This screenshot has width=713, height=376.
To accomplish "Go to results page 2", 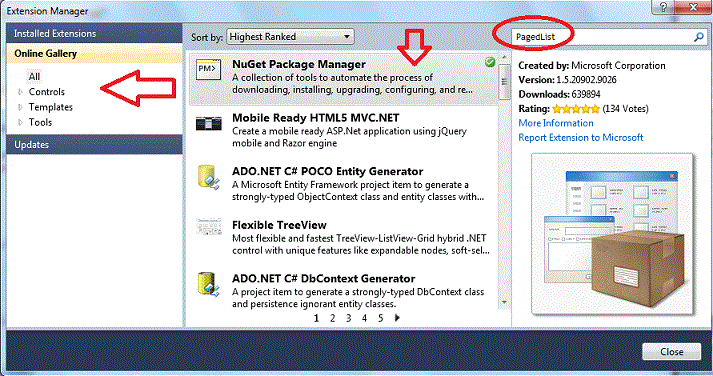I will pos(332,318).
